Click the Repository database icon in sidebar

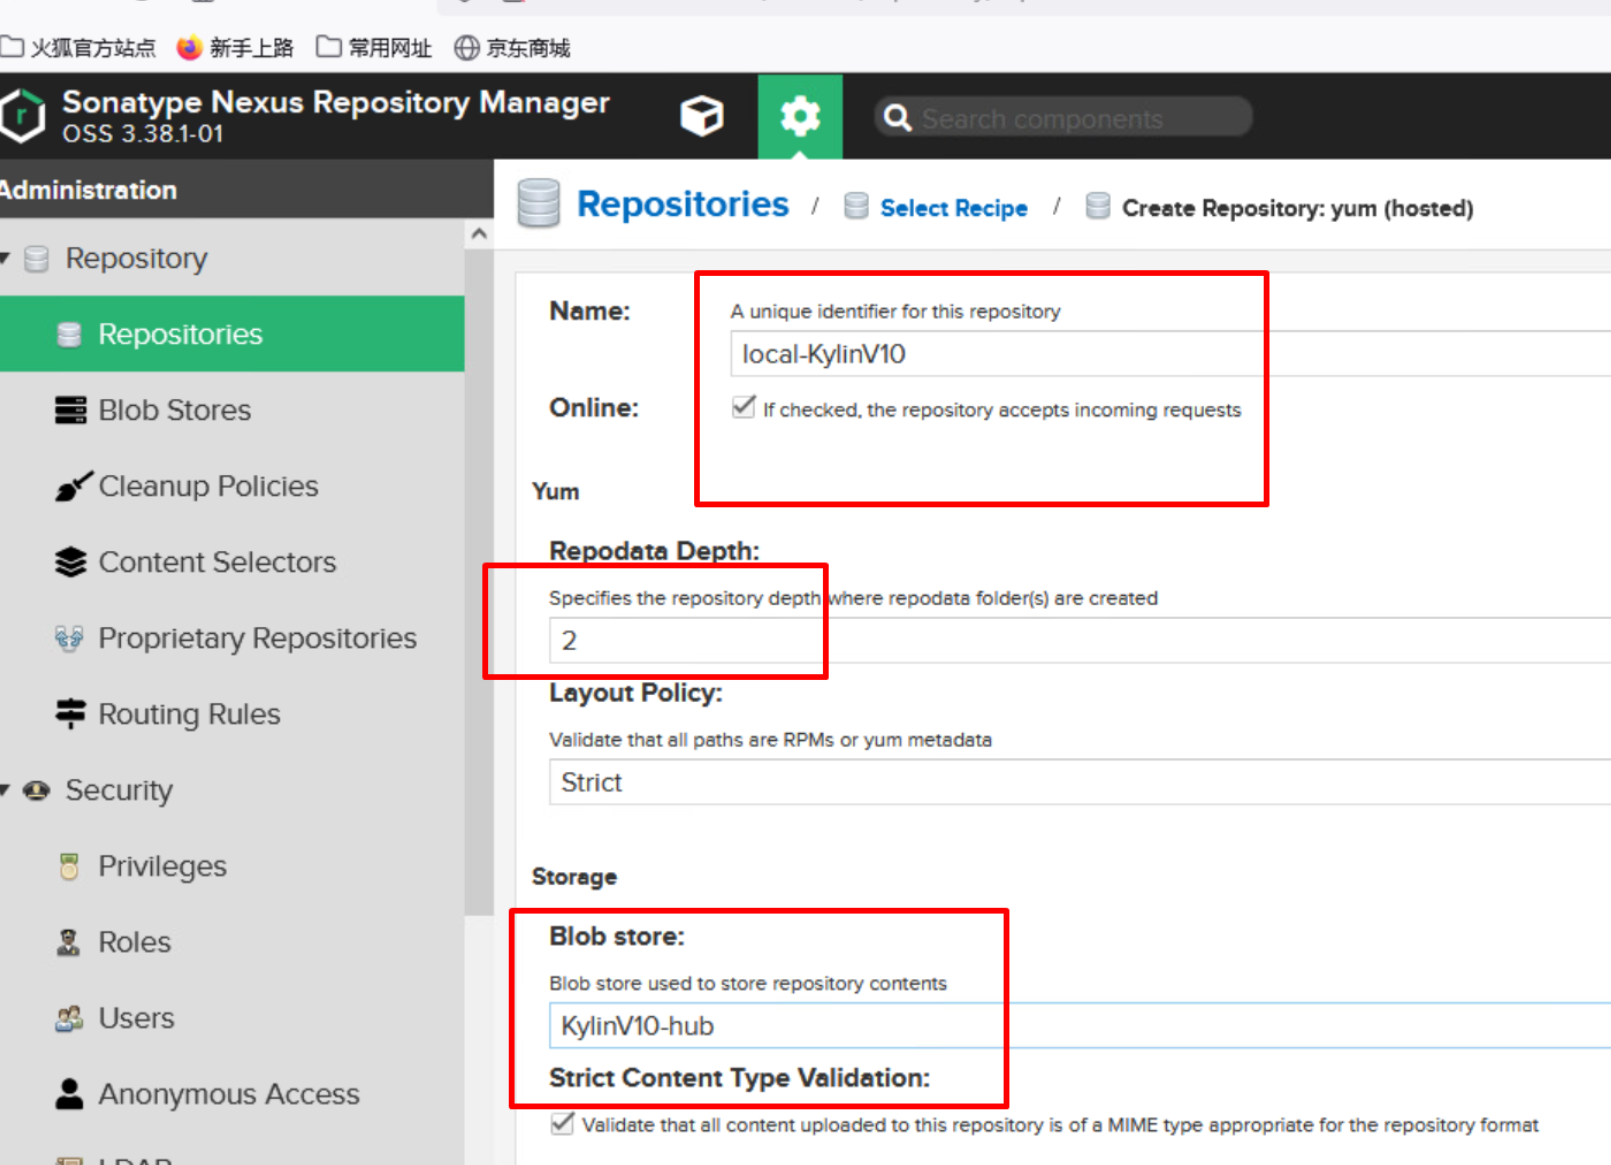pyautogui.click(x=37, y=259)
